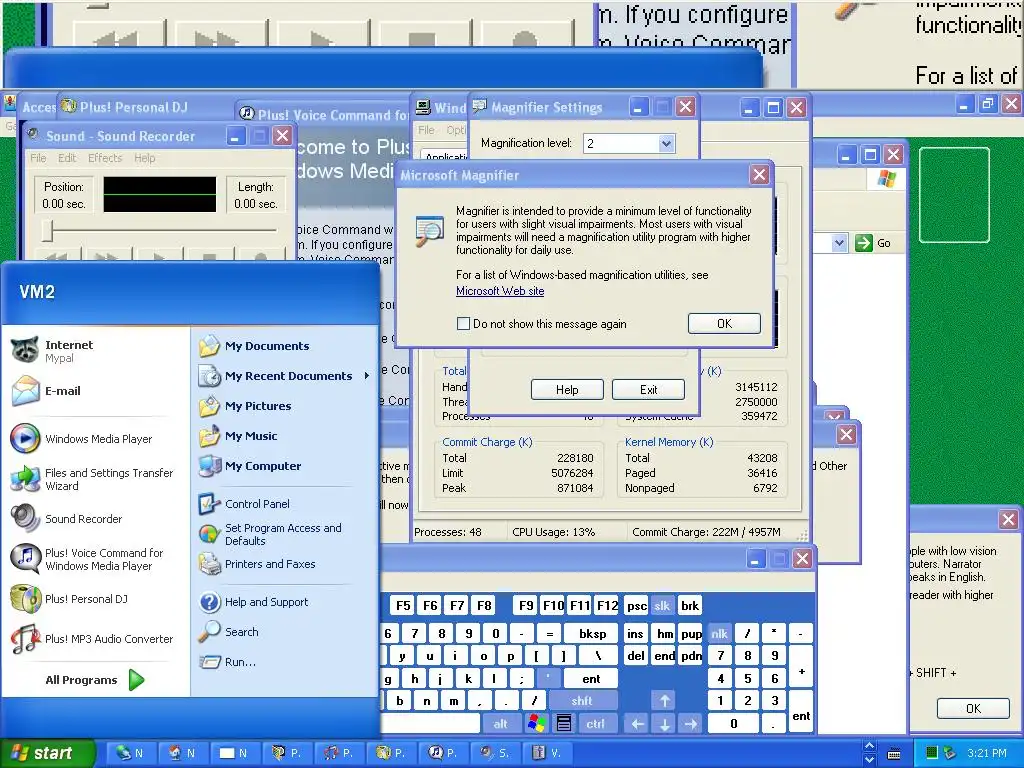Click the taskbar toolbar scroll-up arrow
This screenshot has width=1024, height=768.
click(869, 746)
